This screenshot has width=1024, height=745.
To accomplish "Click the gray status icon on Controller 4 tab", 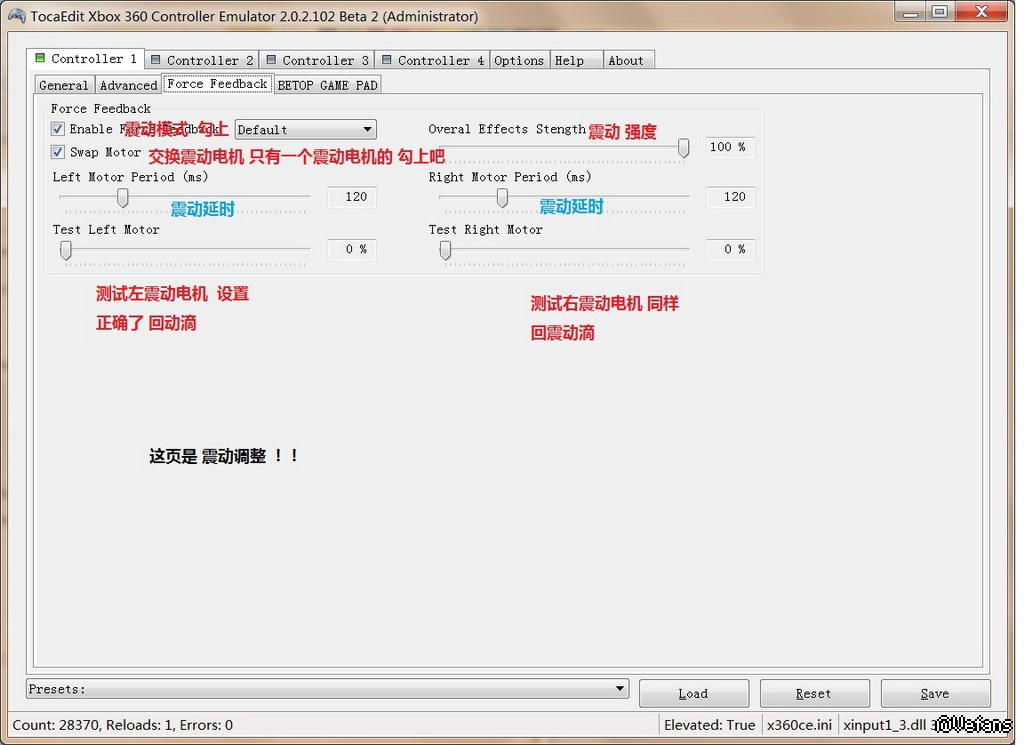I will [x=387, y=59].
